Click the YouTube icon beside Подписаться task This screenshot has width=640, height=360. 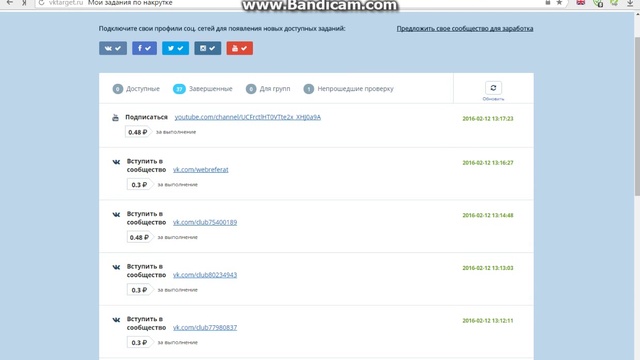[x=116, y=118]
